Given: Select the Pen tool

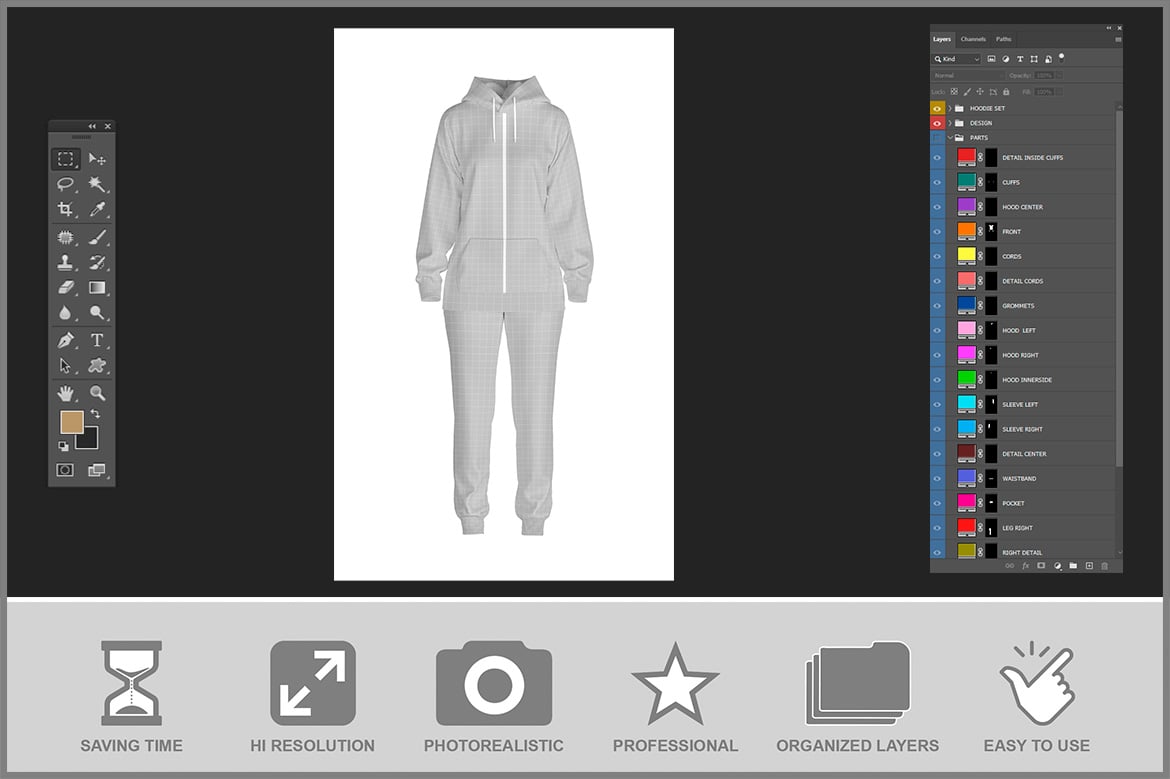Looking at the screenshot, I should (66, 340).
